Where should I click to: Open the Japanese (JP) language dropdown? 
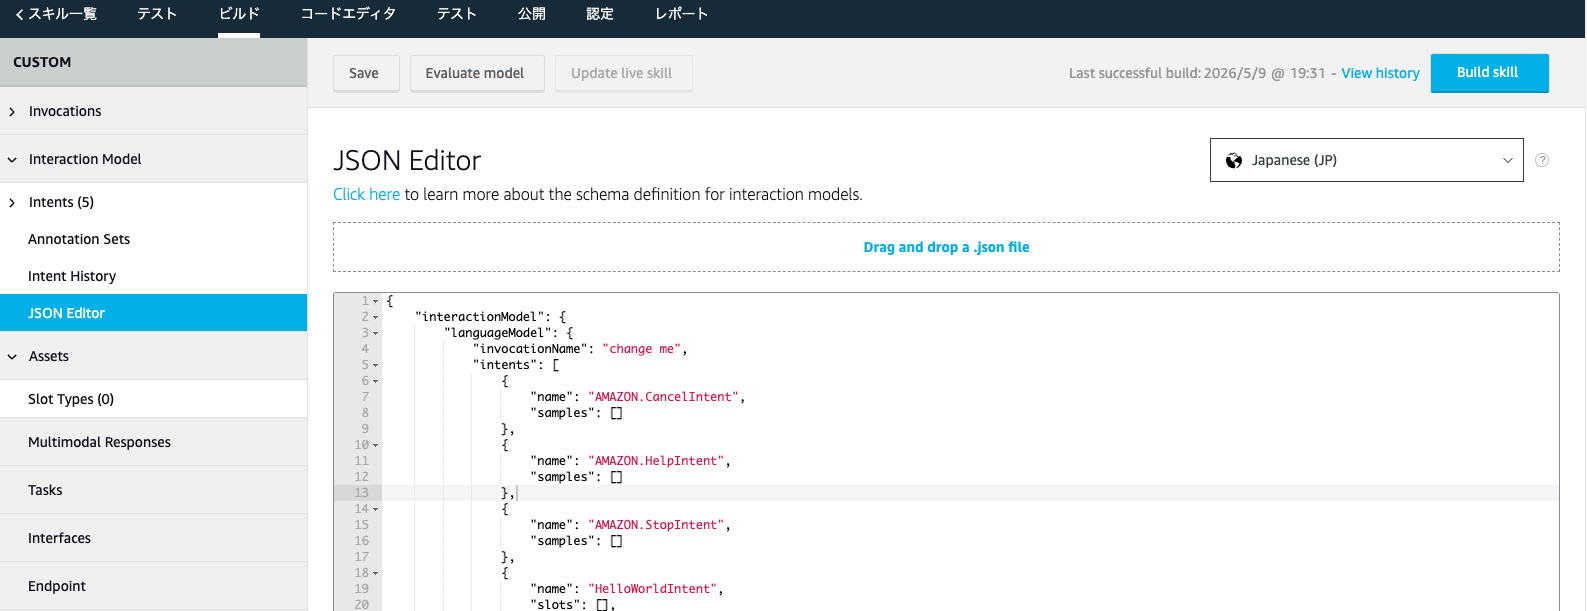[x=1366, y=160]
